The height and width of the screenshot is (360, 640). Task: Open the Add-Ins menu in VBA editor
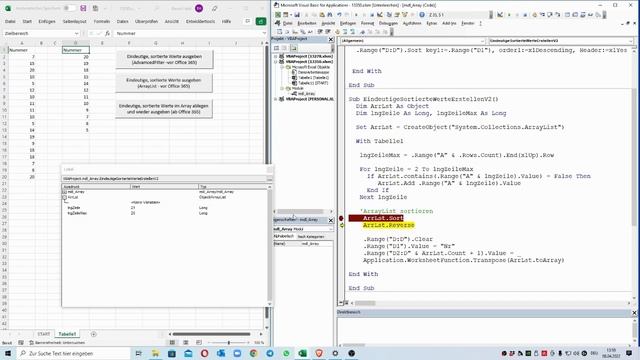449,23
